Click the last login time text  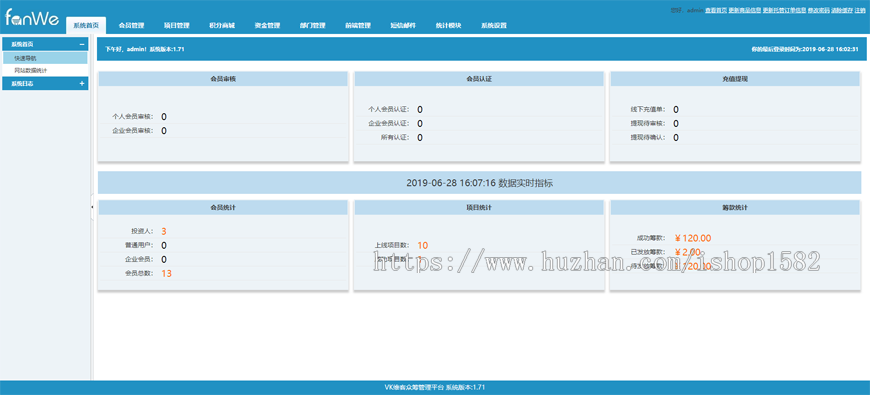pyautogui.click(x=805, y=49)
